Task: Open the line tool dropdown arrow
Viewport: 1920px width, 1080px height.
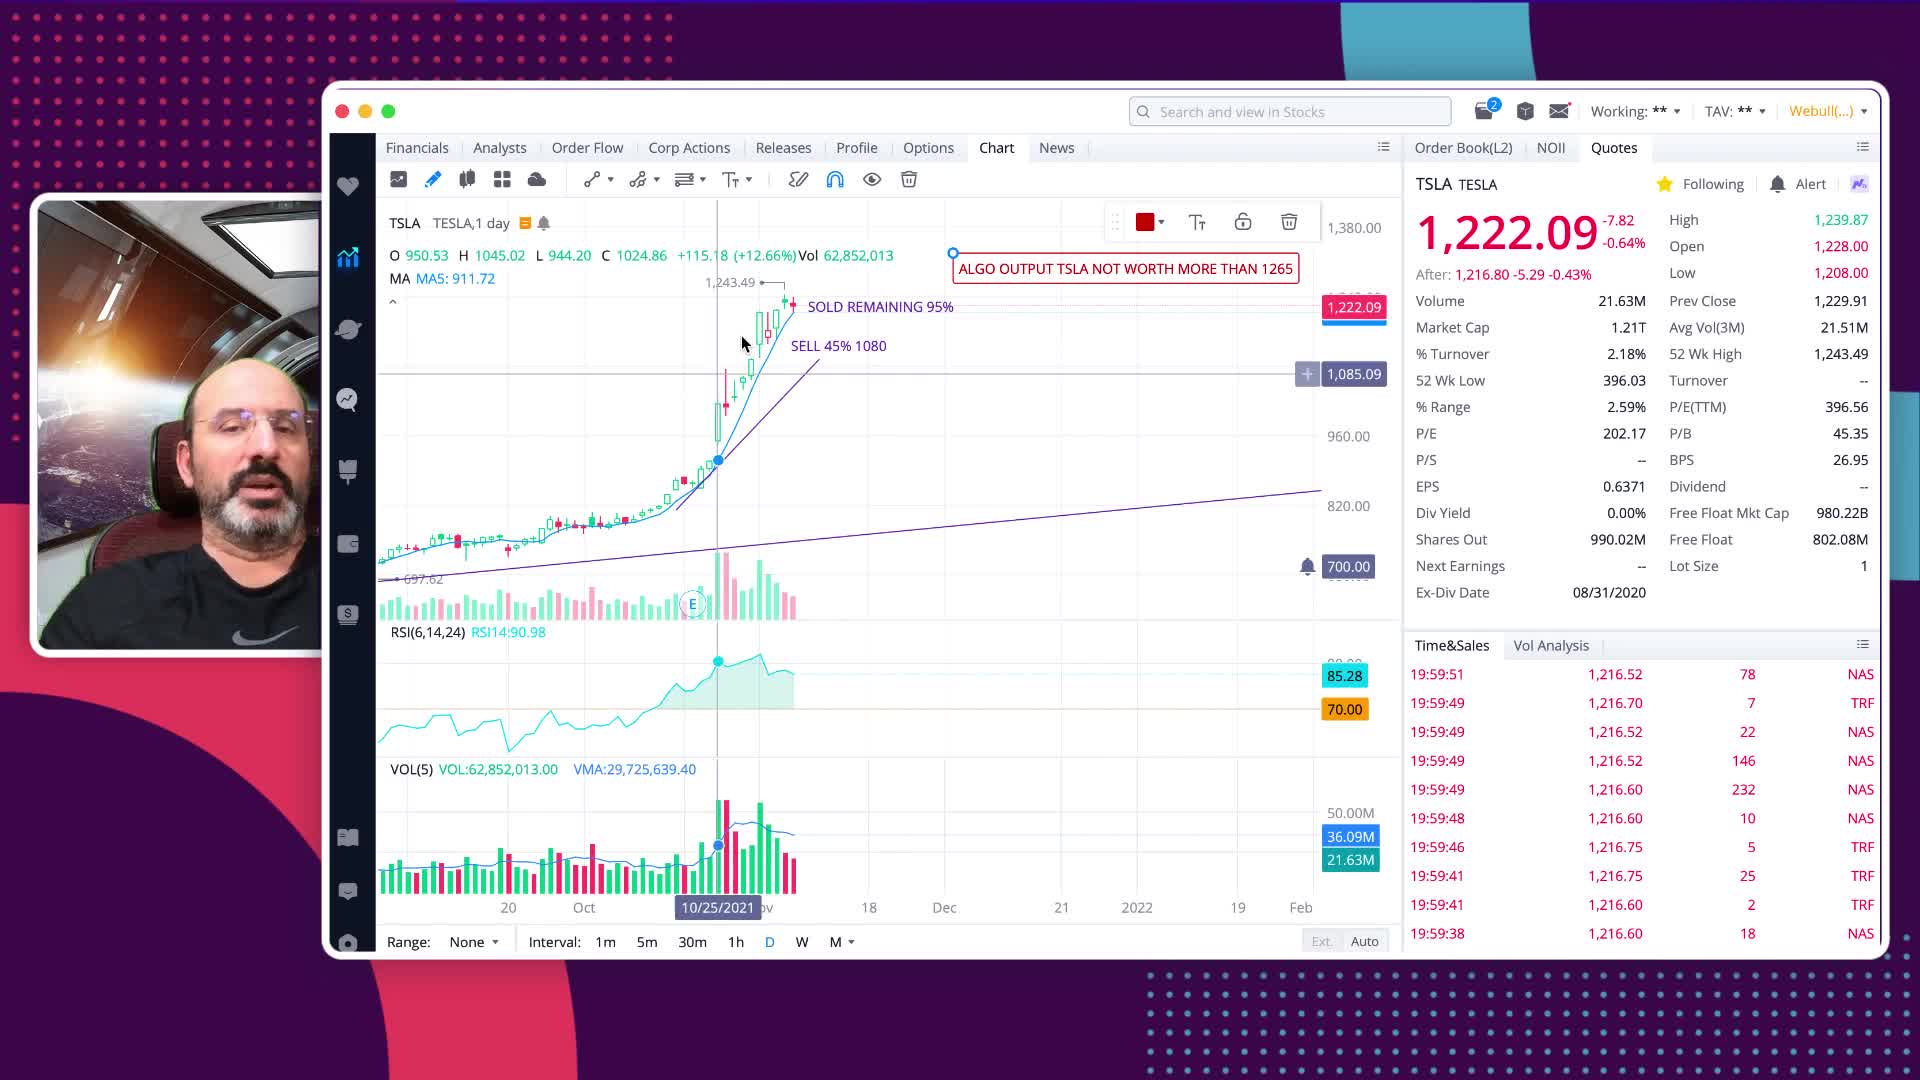Action: tap(611, 180)
